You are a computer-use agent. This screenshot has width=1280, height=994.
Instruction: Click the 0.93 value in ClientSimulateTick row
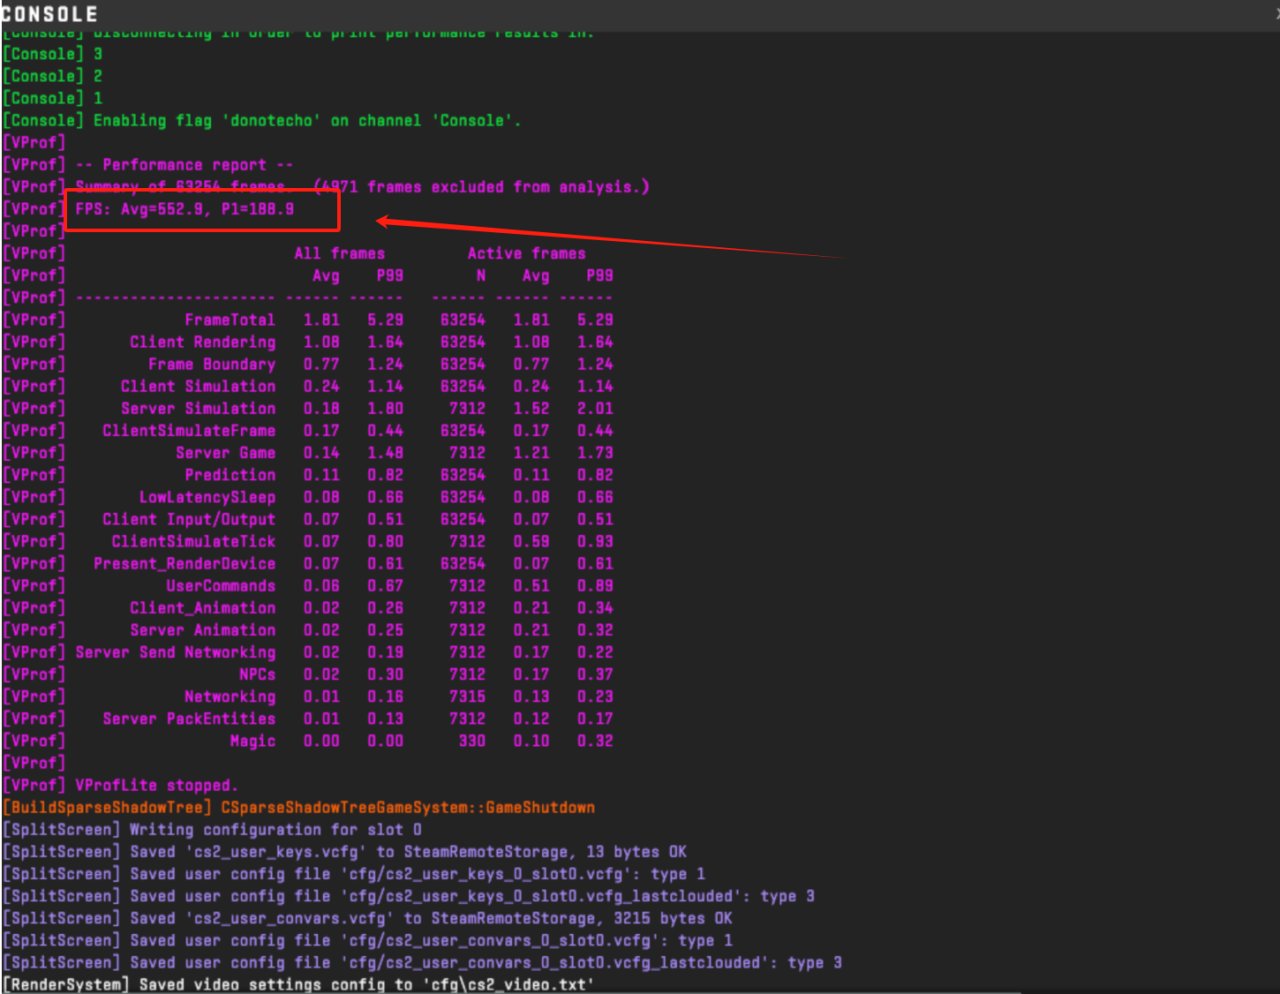tap(595, 541)
